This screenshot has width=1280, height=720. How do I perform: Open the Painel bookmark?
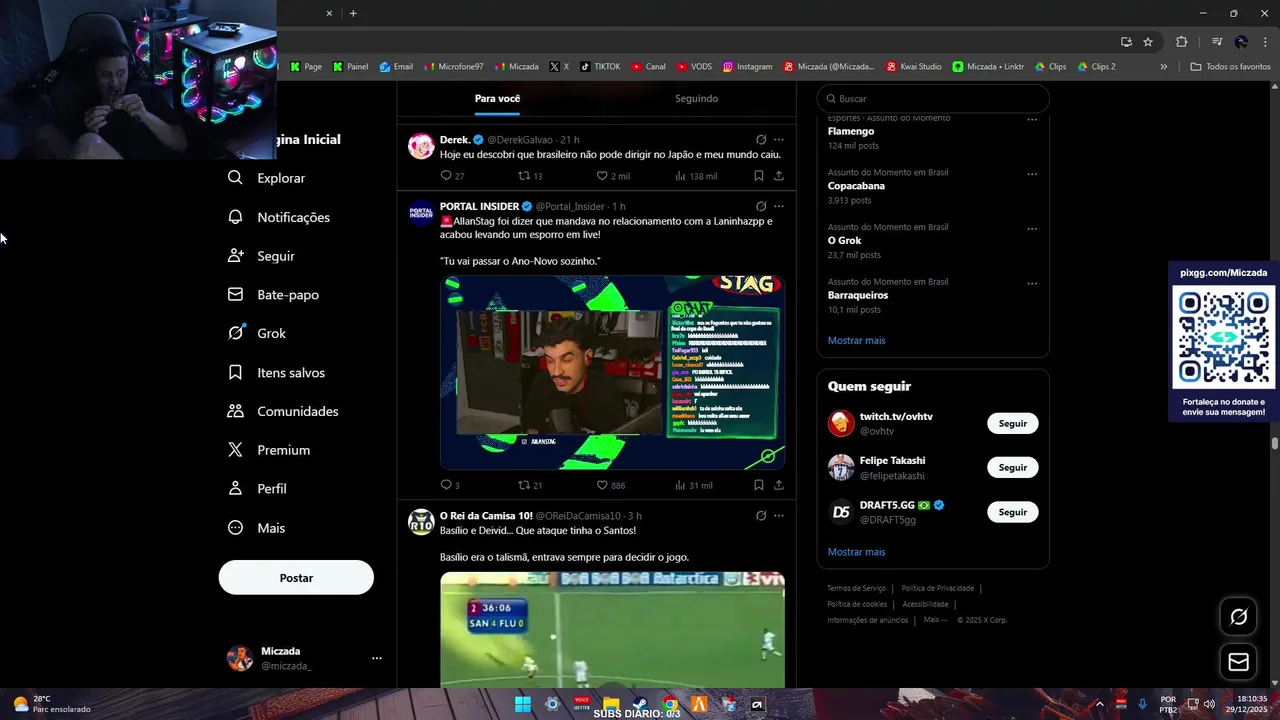coord(350,67)
